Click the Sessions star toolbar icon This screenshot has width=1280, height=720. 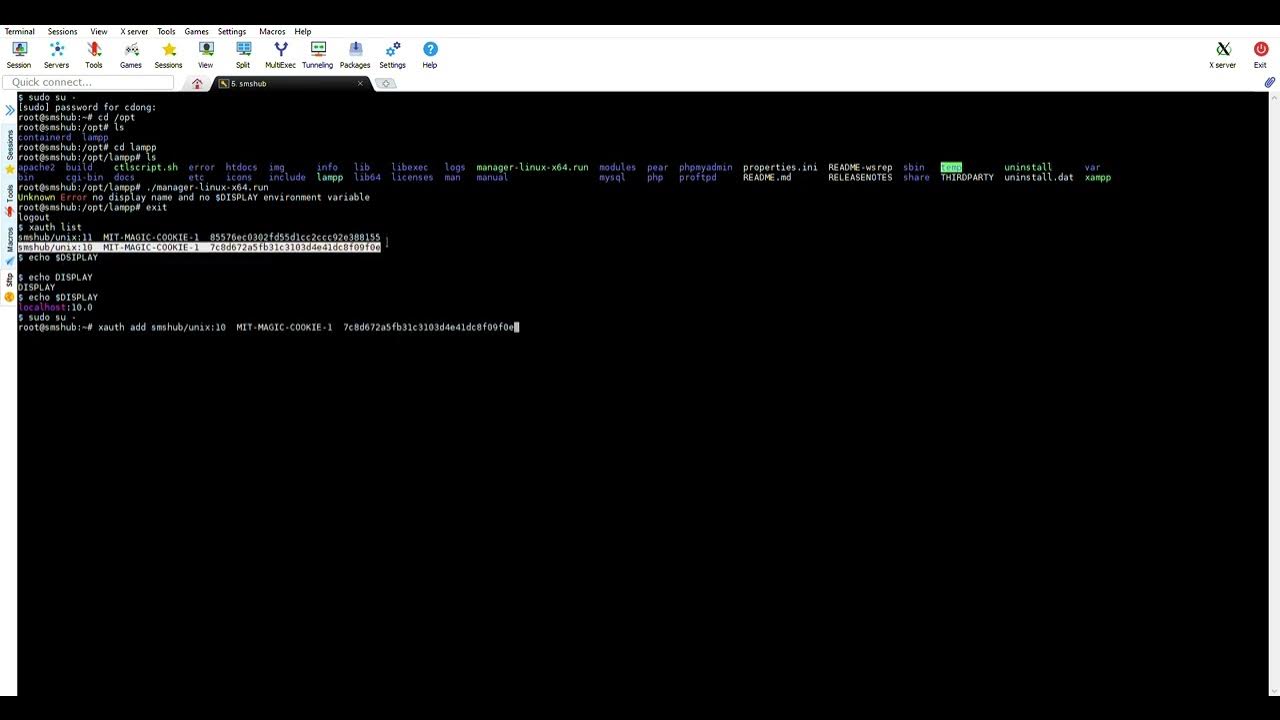168,55
